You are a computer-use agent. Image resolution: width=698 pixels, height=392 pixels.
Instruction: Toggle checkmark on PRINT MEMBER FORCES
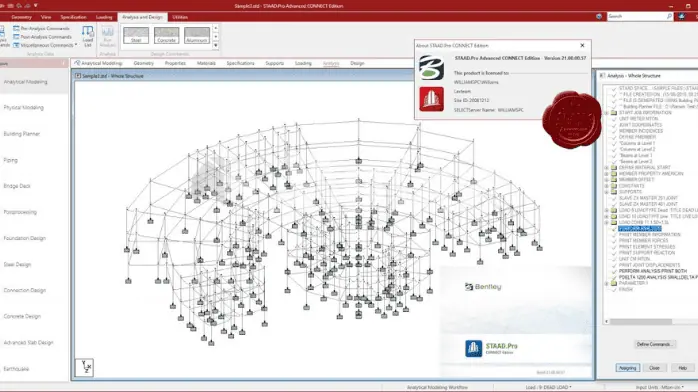[614, 241]
